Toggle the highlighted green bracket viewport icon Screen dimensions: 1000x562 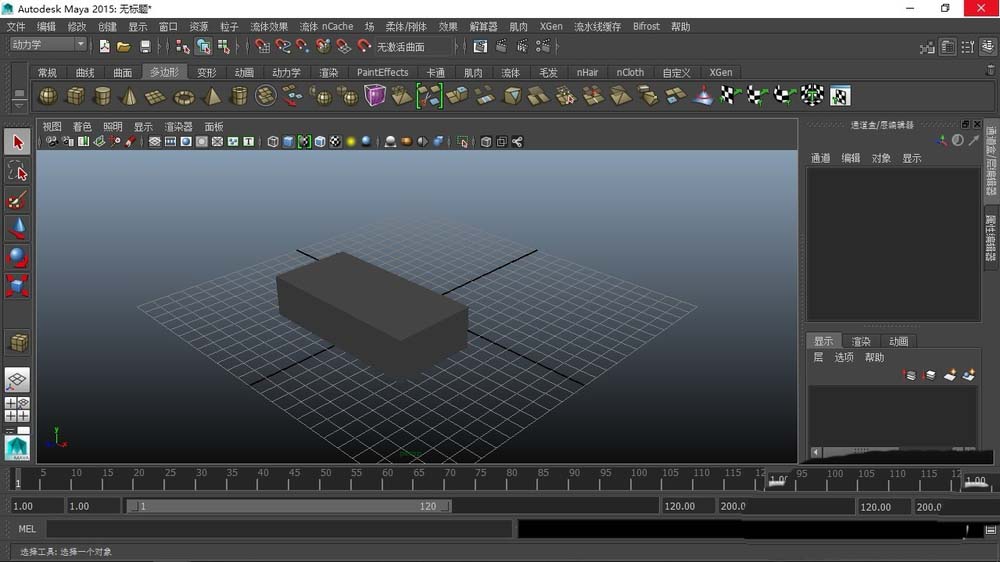304,142
